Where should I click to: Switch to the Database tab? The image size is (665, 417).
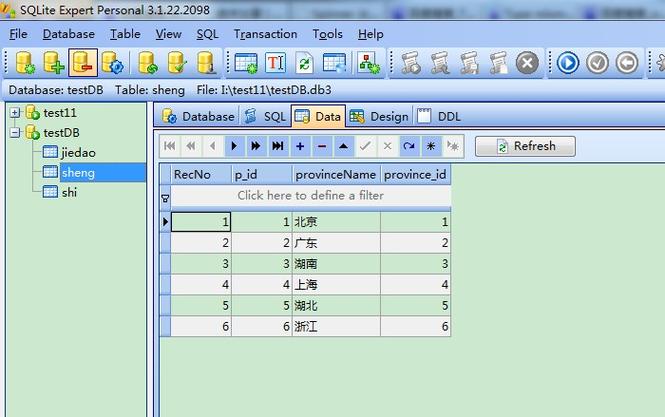point(198,116)
